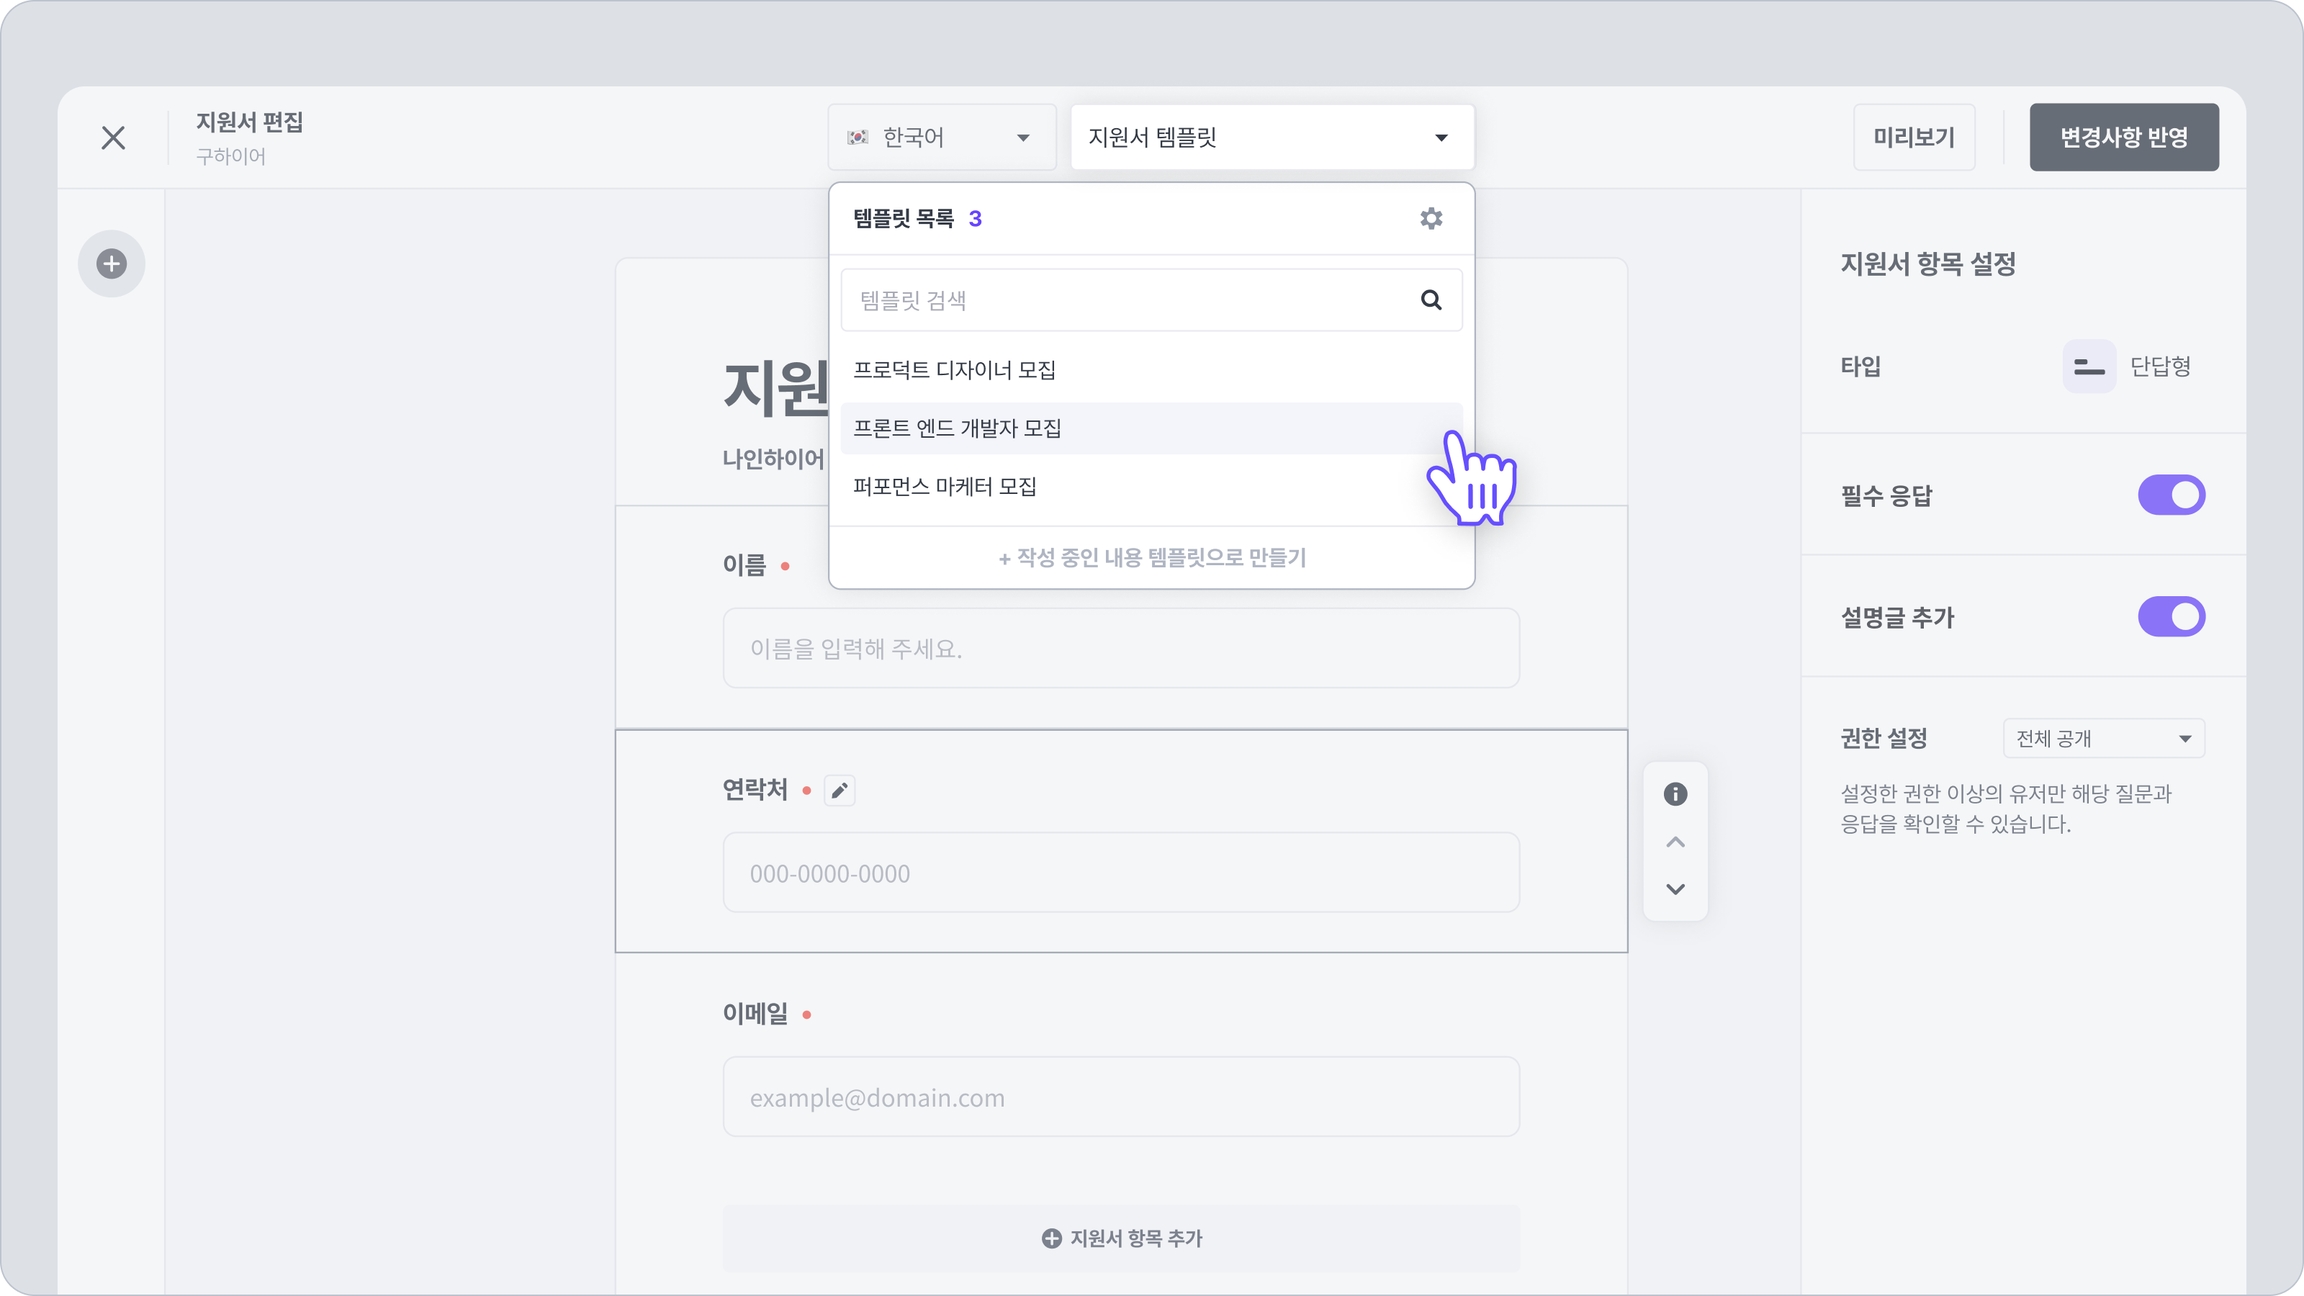
Task: Click the magnifier search icon
Action: point(1431,300)
